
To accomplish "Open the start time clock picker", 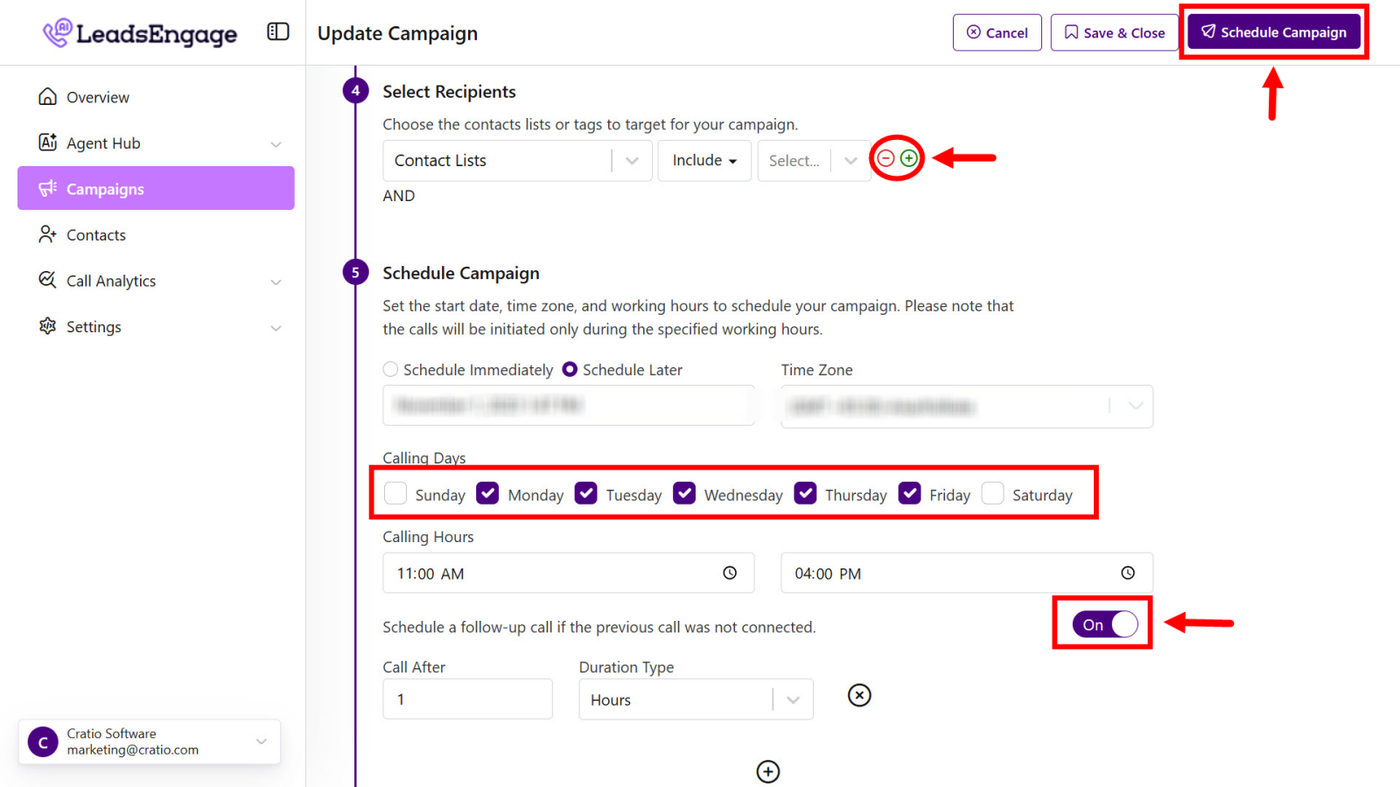I will click(730, 573).
